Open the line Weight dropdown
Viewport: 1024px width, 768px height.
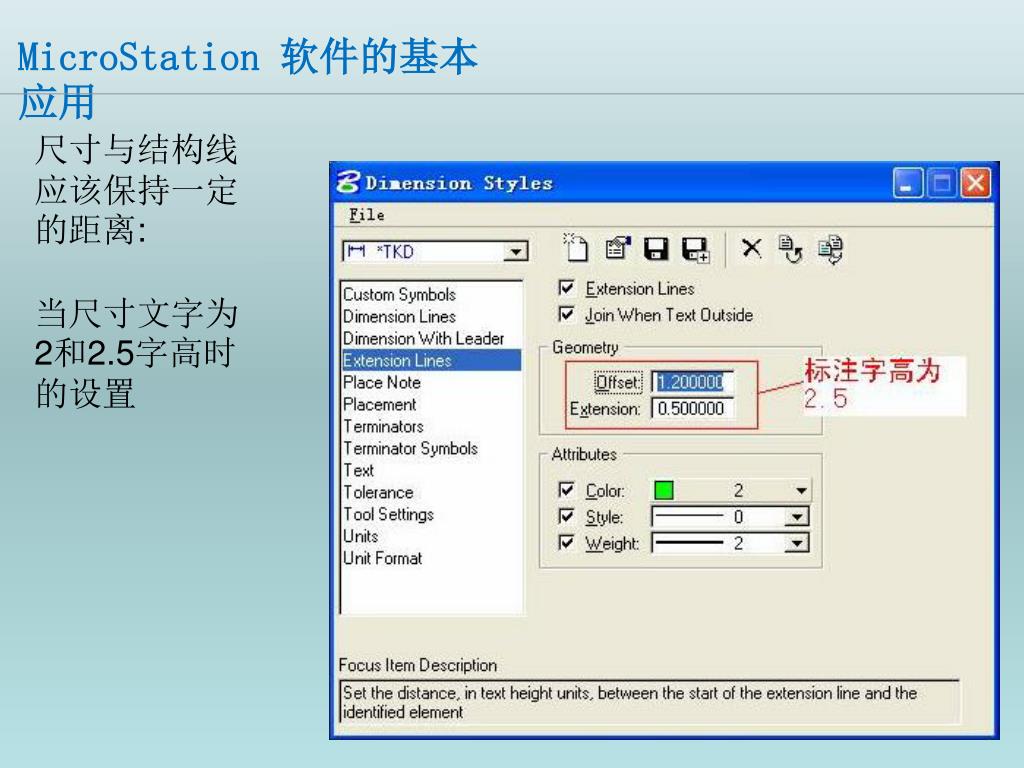(797, 543)
